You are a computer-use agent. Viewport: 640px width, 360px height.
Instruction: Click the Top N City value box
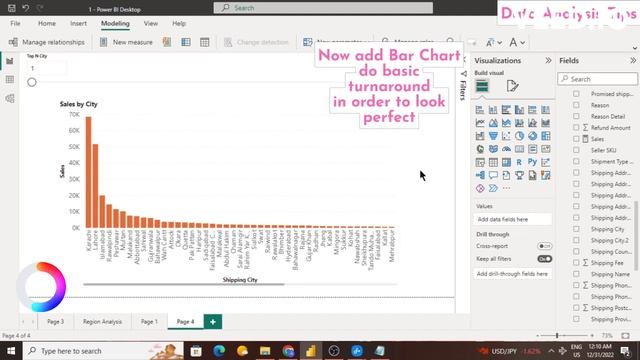(47, 68)
